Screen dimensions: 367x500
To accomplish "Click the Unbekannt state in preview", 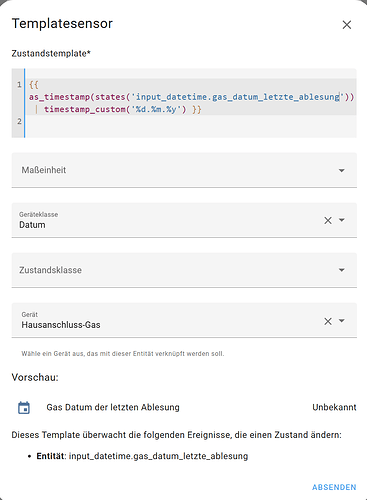I will (334, 407).
